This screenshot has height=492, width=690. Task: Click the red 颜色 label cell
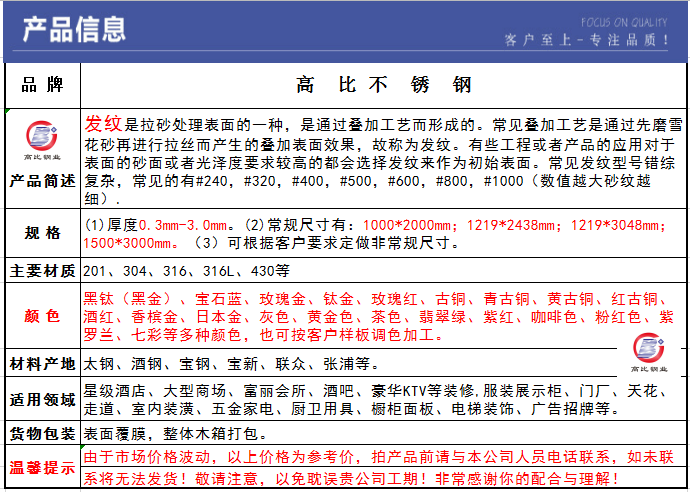tap(43, 316)
